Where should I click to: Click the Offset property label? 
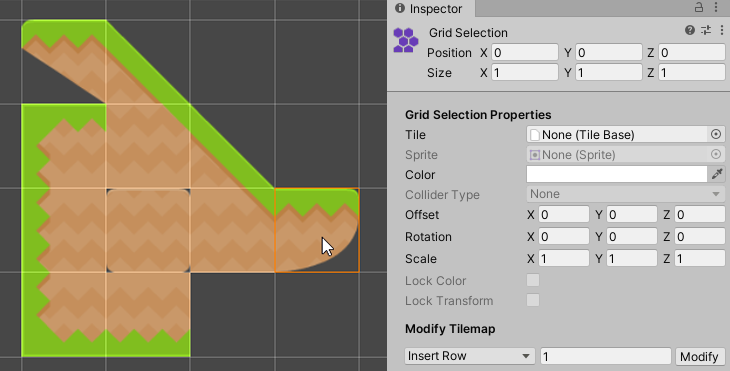tap(422, 215)
